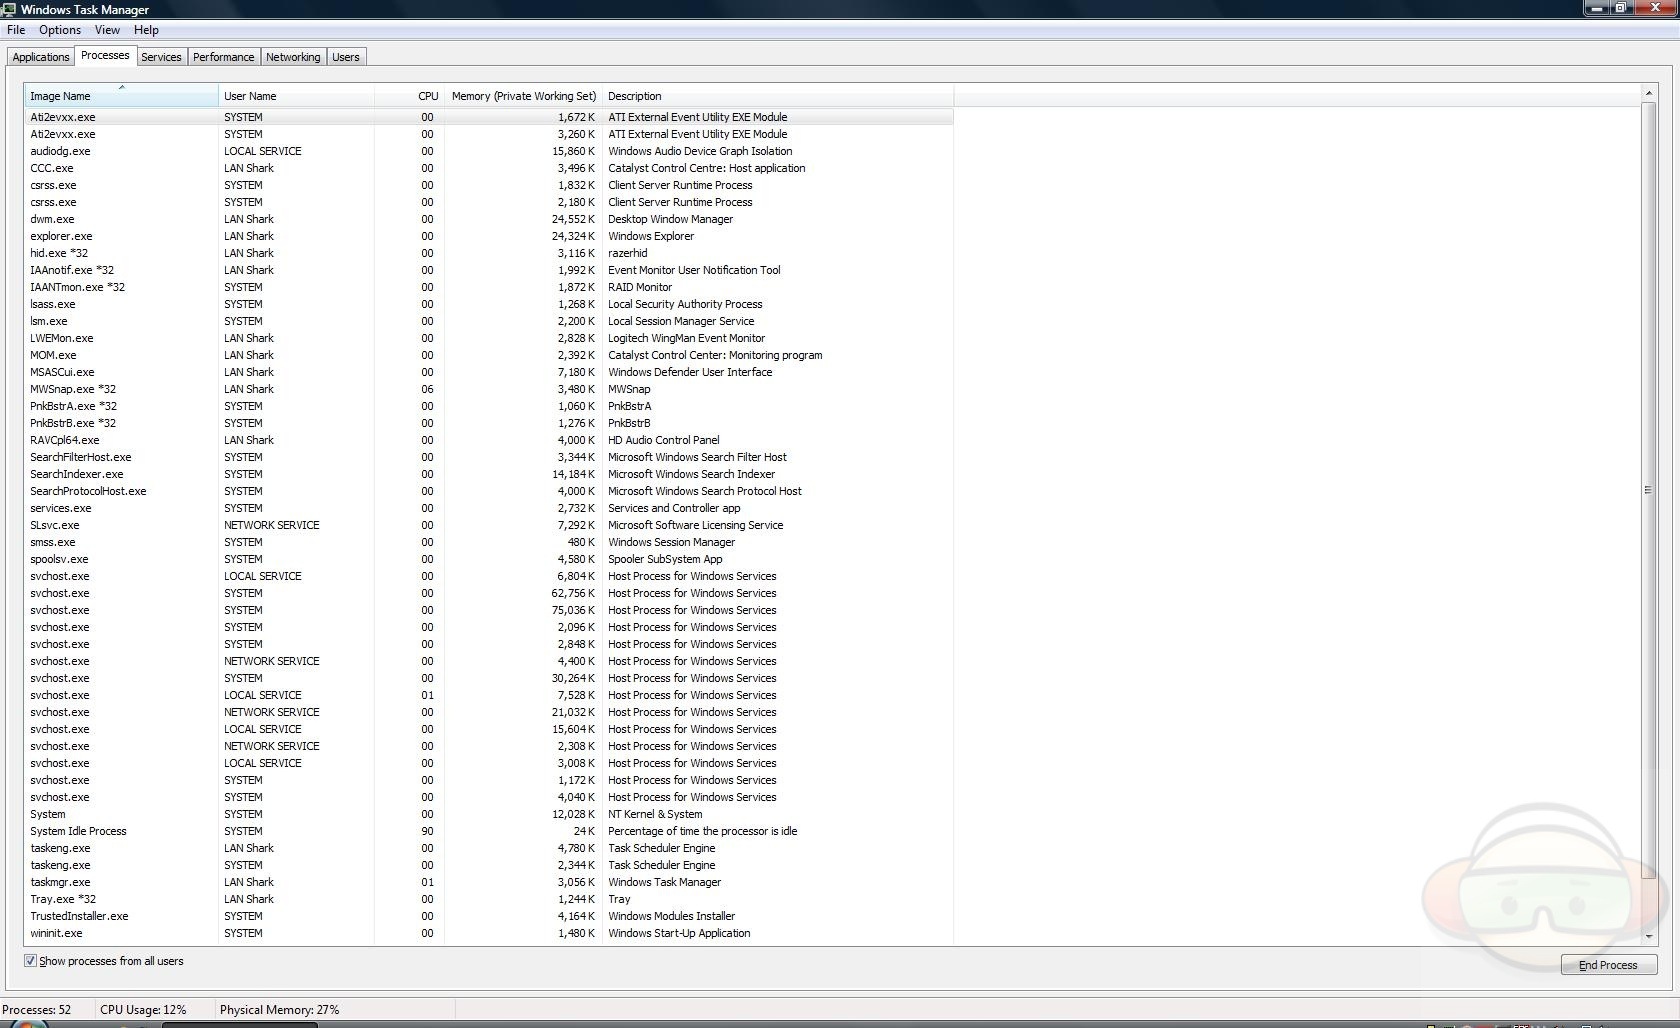Image resolution: width=1680 pixels, height=1028 pixels.
Task: Open the File menu
Action: pos(16,30)
